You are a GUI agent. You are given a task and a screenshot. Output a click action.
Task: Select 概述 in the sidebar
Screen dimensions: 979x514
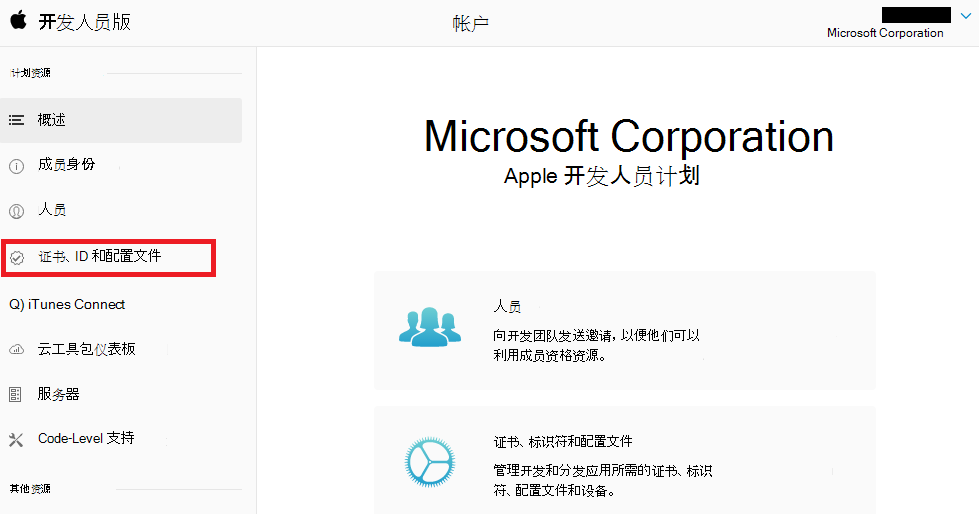[121, 120]
